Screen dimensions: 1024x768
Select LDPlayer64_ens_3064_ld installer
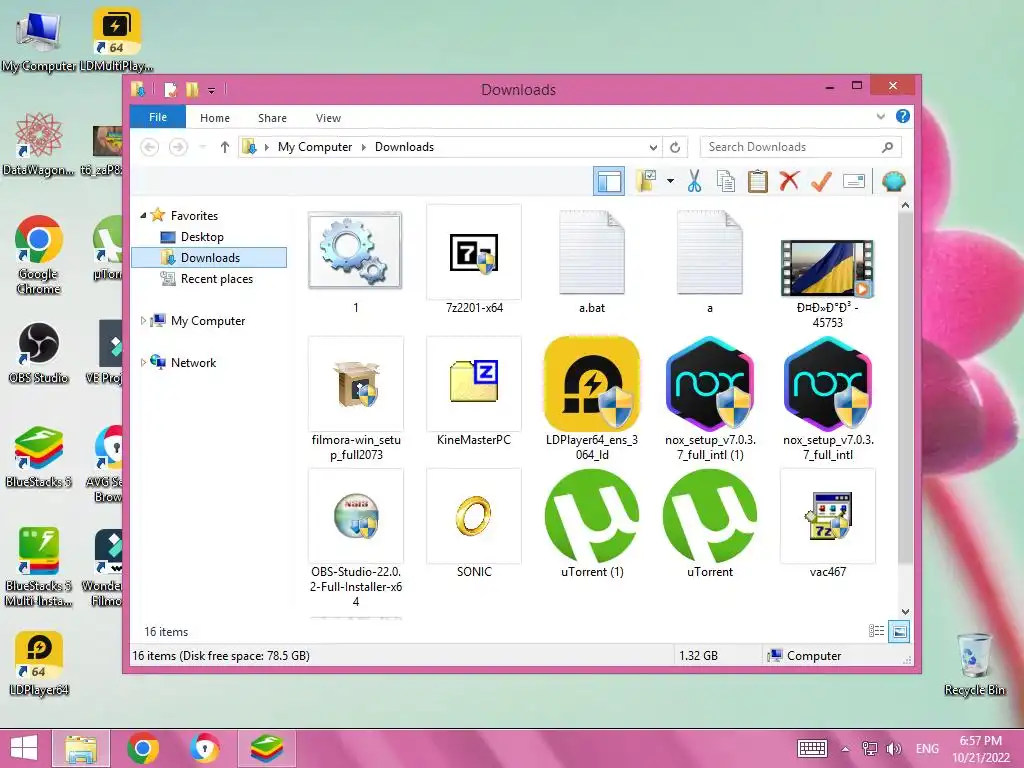click(x=592, y=399)
